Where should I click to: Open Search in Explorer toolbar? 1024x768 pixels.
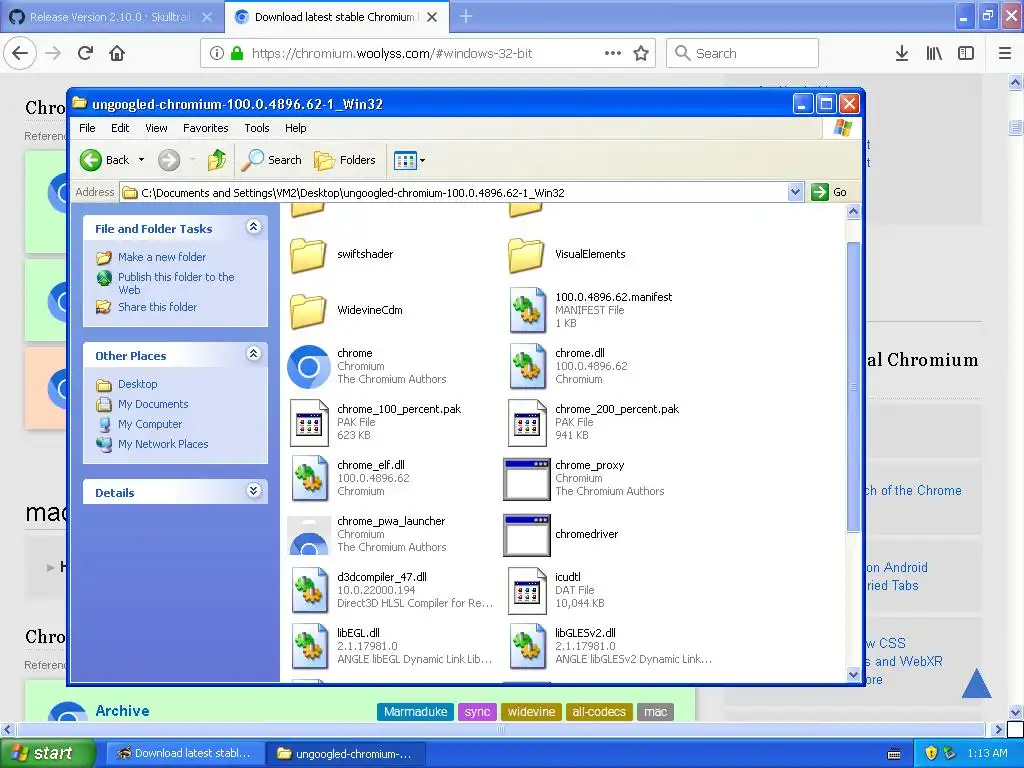coord(272,160)
